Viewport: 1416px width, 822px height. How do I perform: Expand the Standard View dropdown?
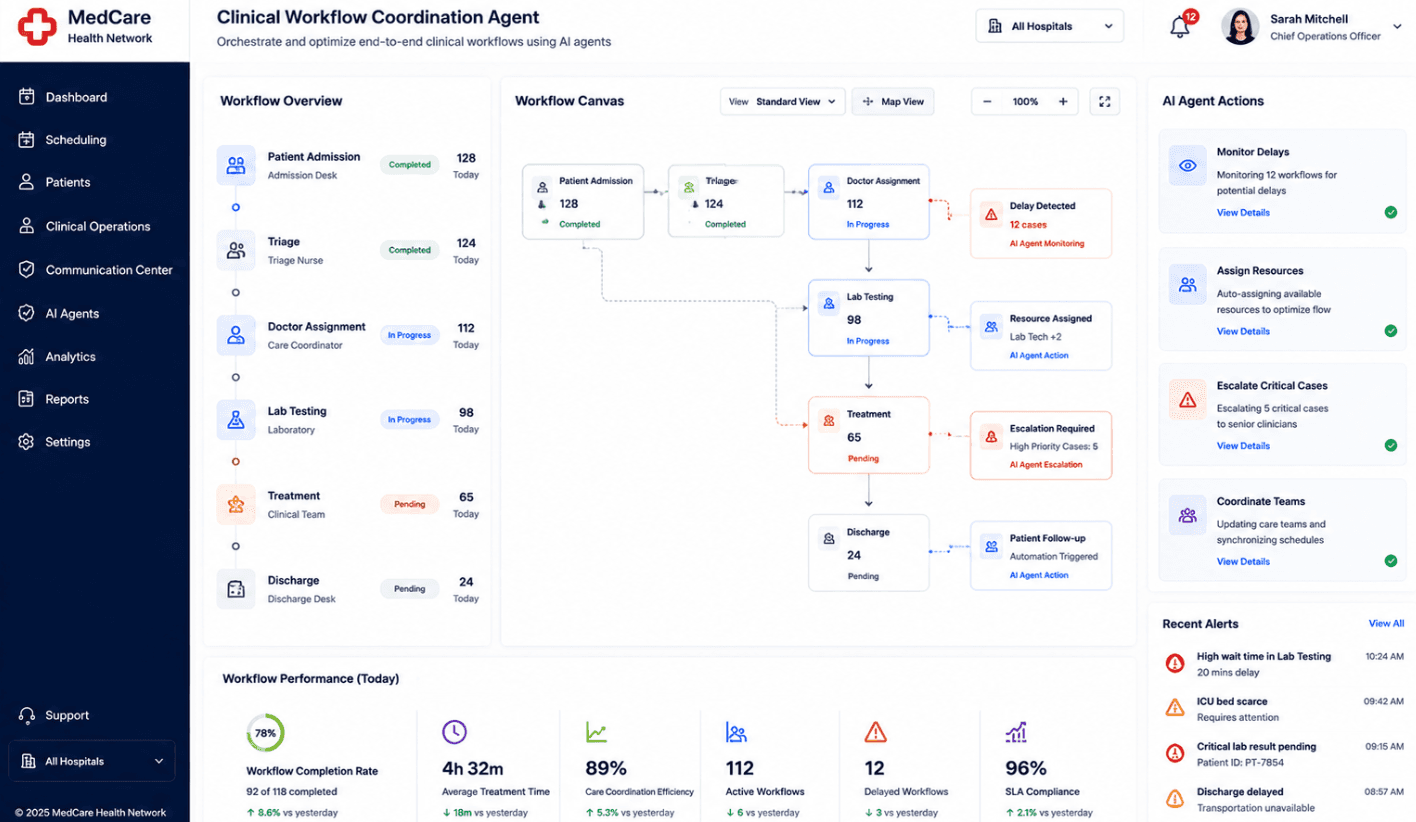(782, 102)
